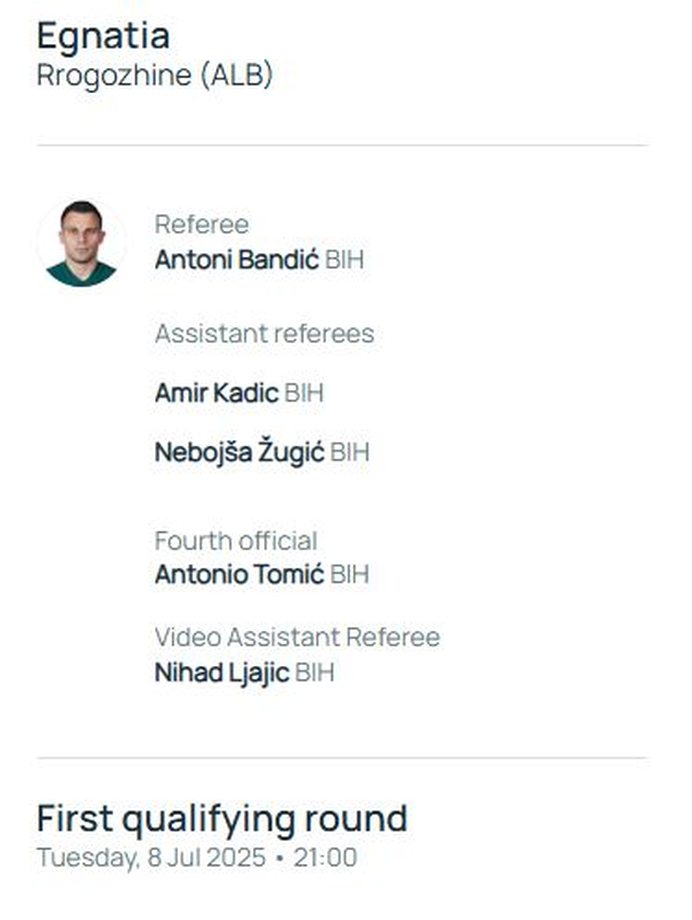Click the BIH label beside Nihad Ljajic

click(315, 672)
